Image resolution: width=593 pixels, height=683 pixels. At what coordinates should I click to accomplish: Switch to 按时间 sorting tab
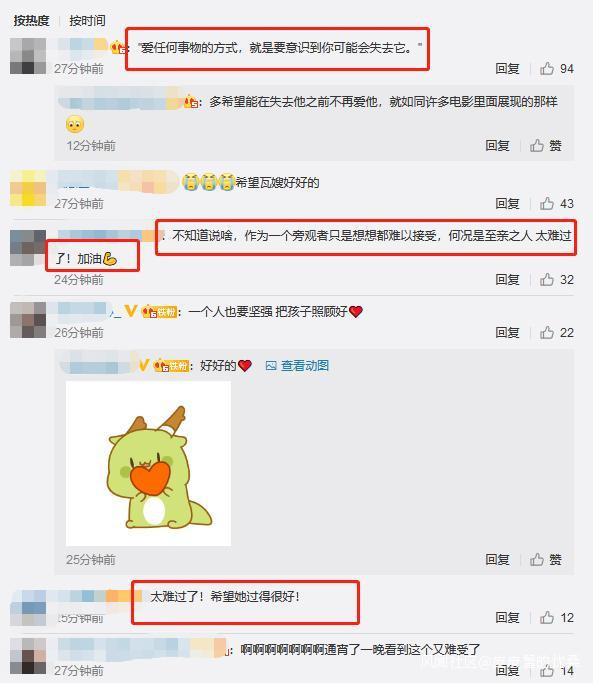click(x=88, y=20)
